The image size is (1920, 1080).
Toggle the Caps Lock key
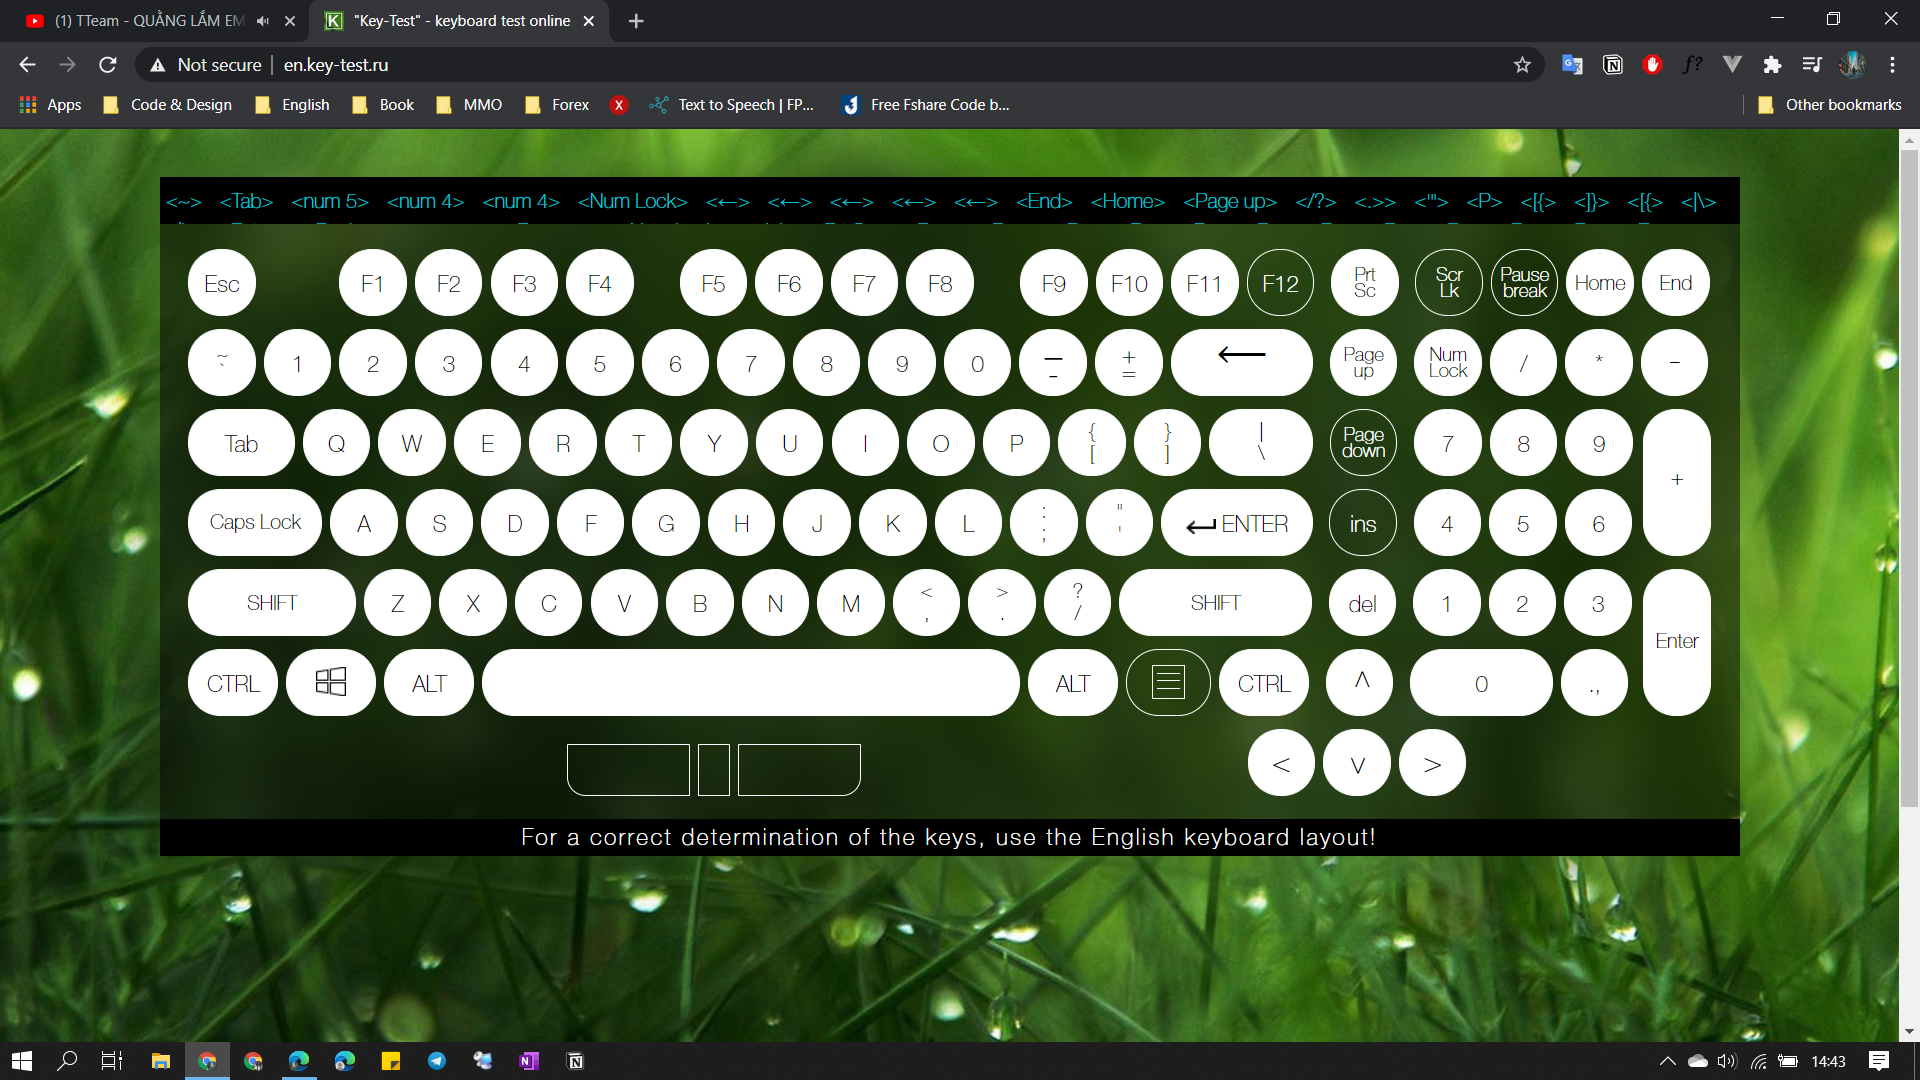pyautogui.click(x=255, y=523)
